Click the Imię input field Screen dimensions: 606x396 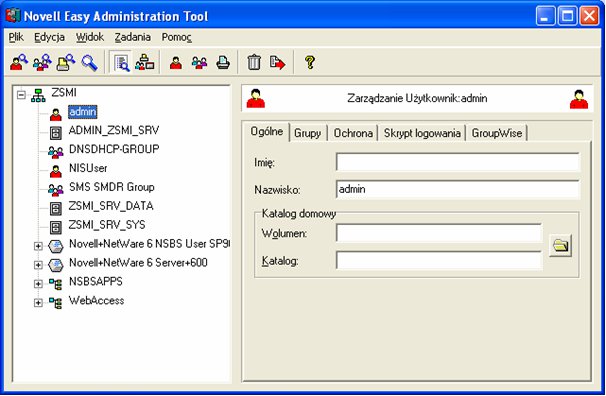coord(458,162)
